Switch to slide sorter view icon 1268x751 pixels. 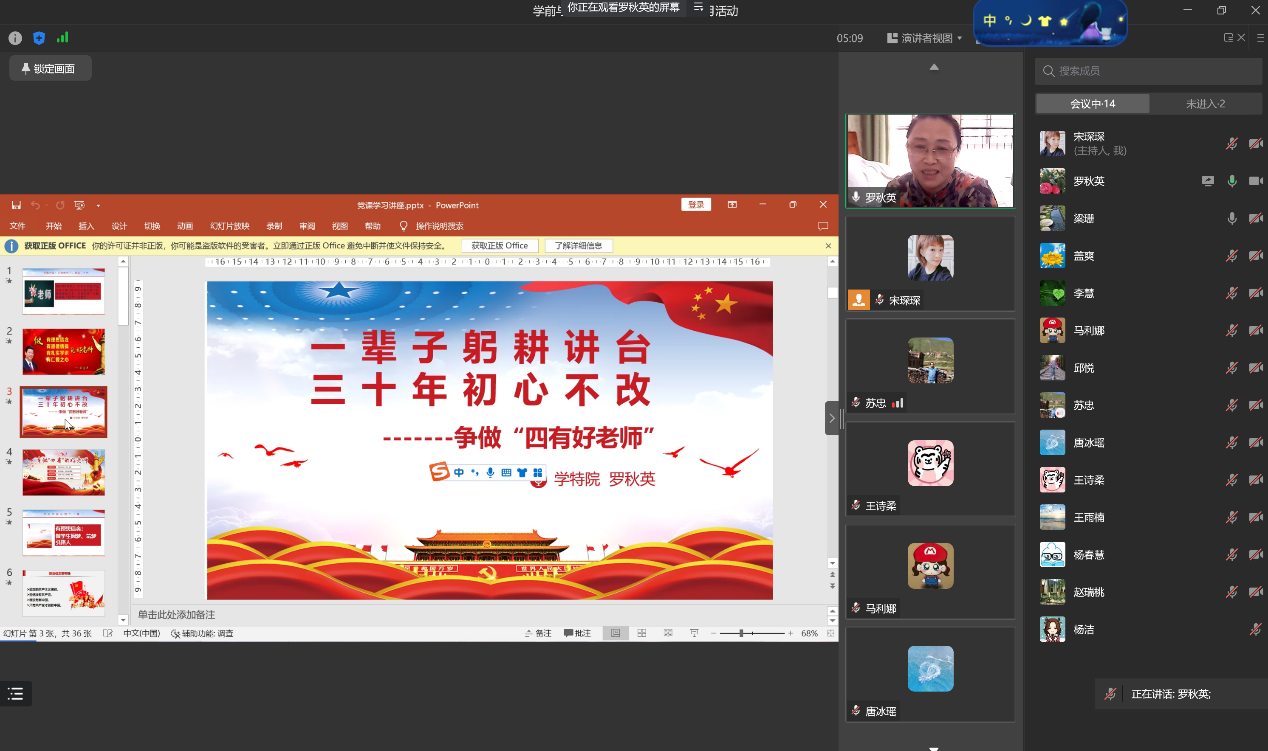(x=641, y=633)
